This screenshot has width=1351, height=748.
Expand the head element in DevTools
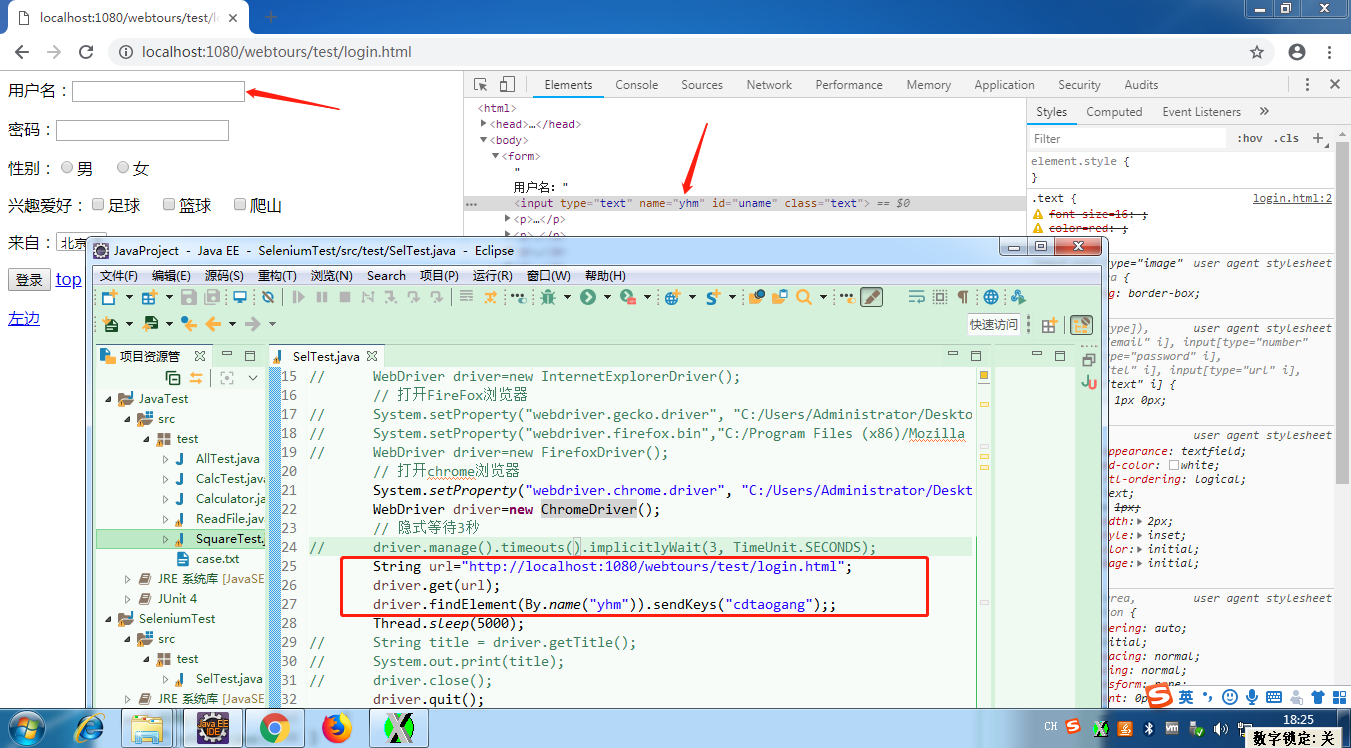click(484, 124)
